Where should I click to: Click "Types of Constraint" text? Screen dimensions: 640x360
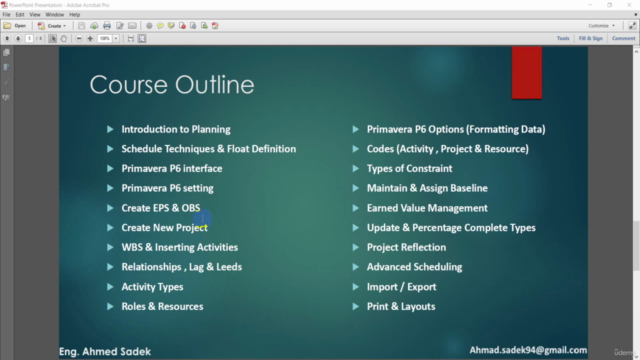point(409,169)
